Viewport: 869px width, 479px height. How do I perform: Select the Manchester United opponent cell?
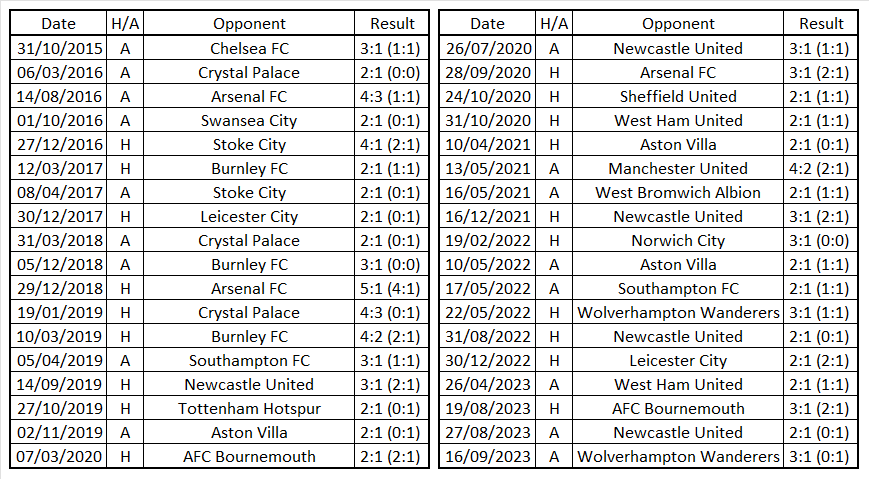coord(678,168)
